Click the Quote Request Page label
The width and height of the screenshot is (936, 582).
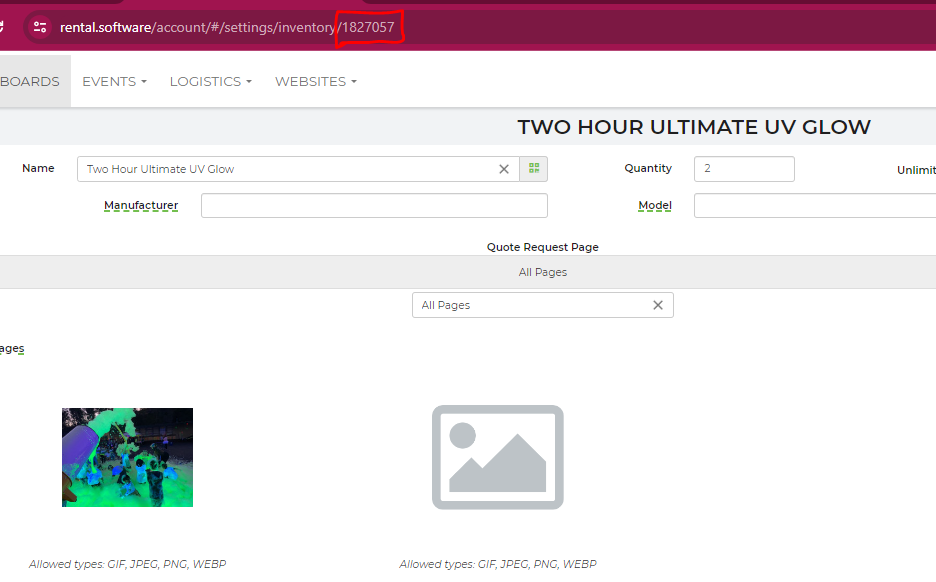542,247
